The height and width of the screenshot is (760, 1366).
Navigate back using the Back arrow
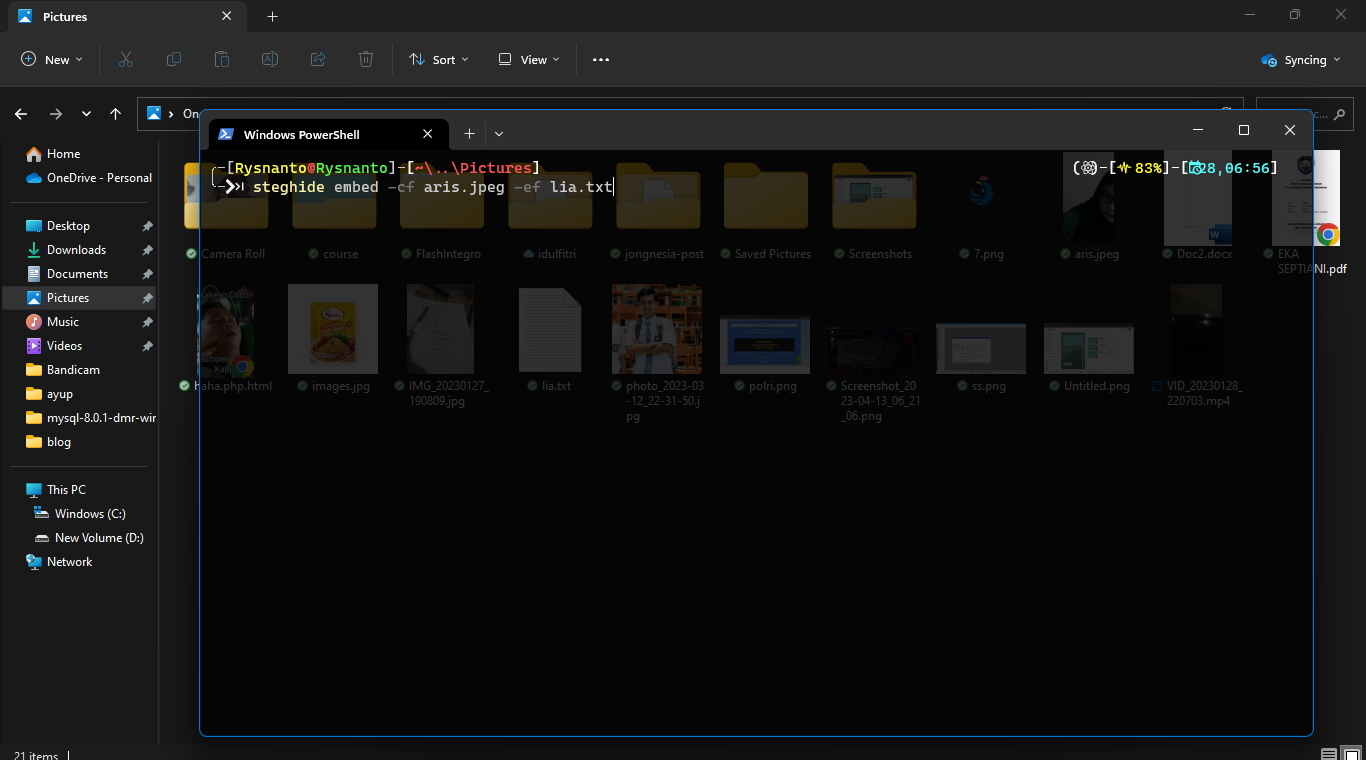(x=21, y=114)
